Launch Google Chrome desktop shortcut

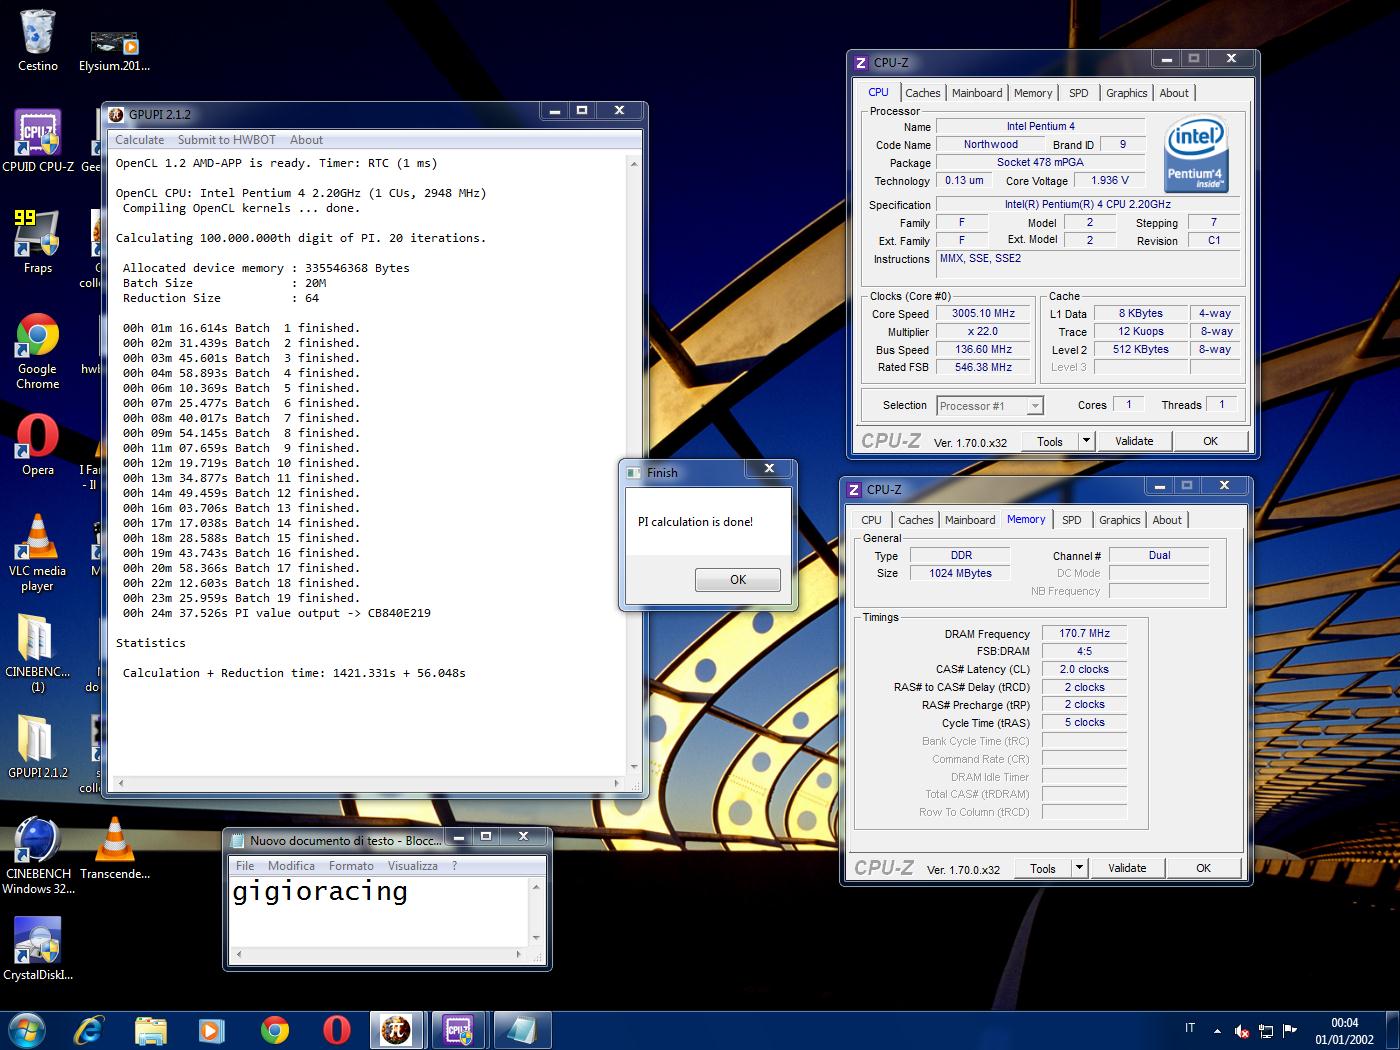click(38, 351)
